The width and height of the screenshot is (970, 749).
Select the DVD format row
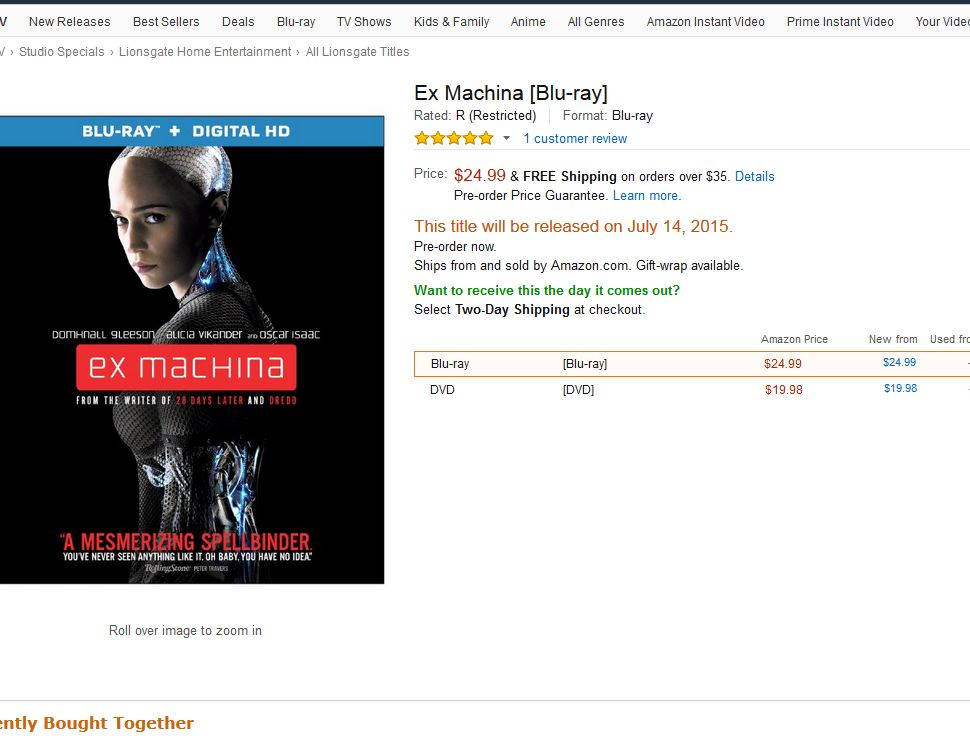(x=692, y=390)
